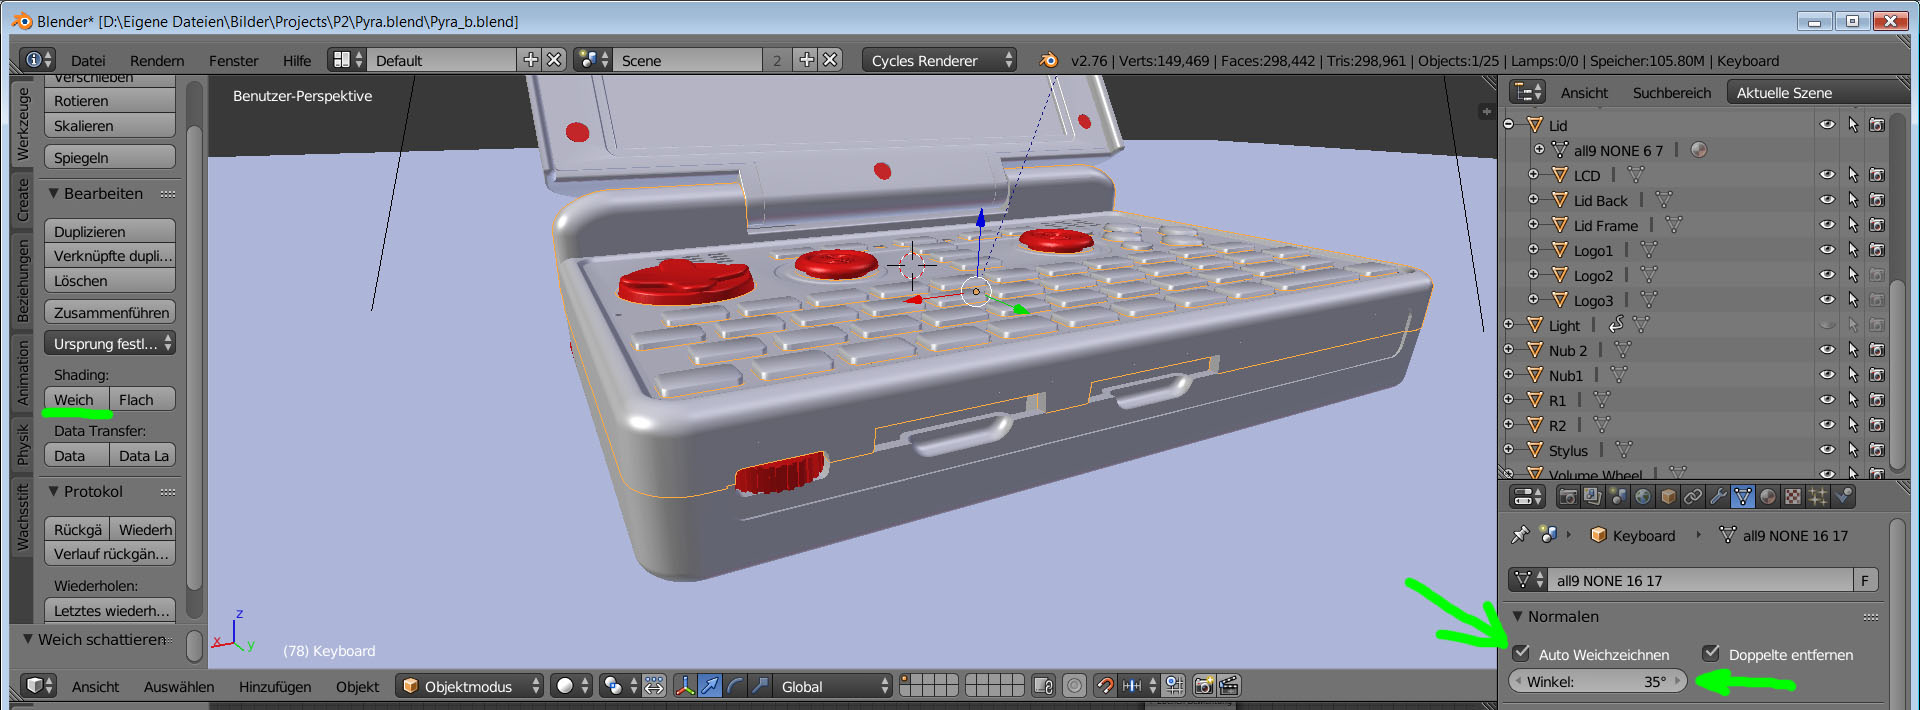Click the Duplizieren button
The height and width of the screenshot is (710, 1920).
point(110,232)
